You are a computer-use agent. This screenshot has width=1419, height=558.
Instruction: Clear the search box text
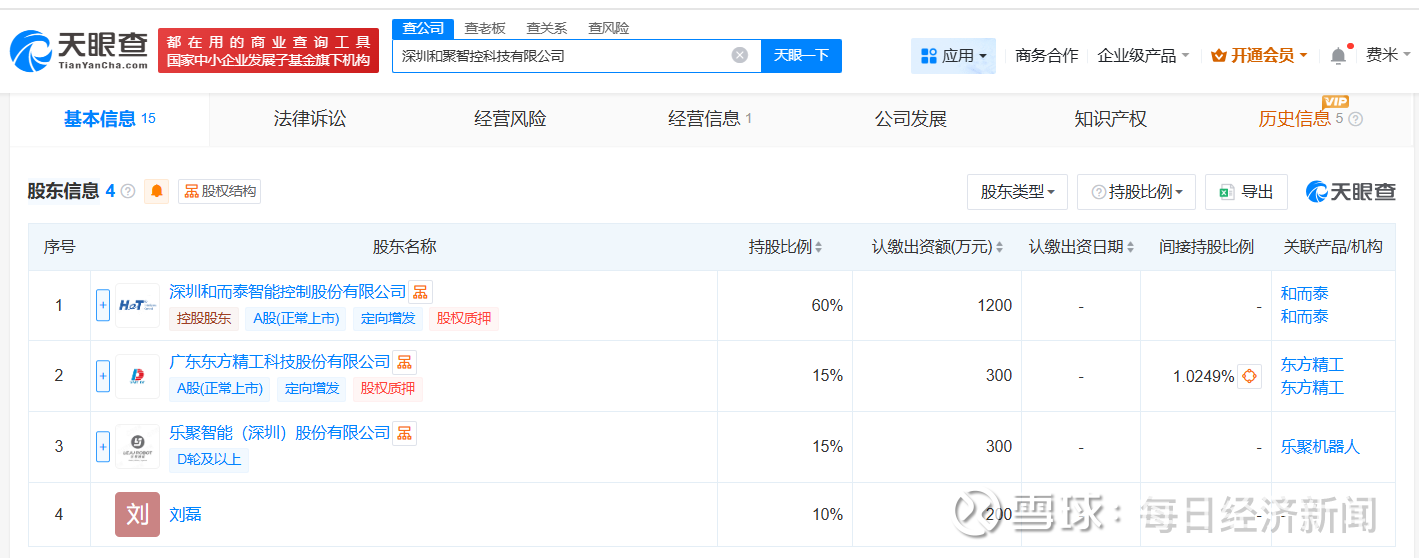coord(740,55)
